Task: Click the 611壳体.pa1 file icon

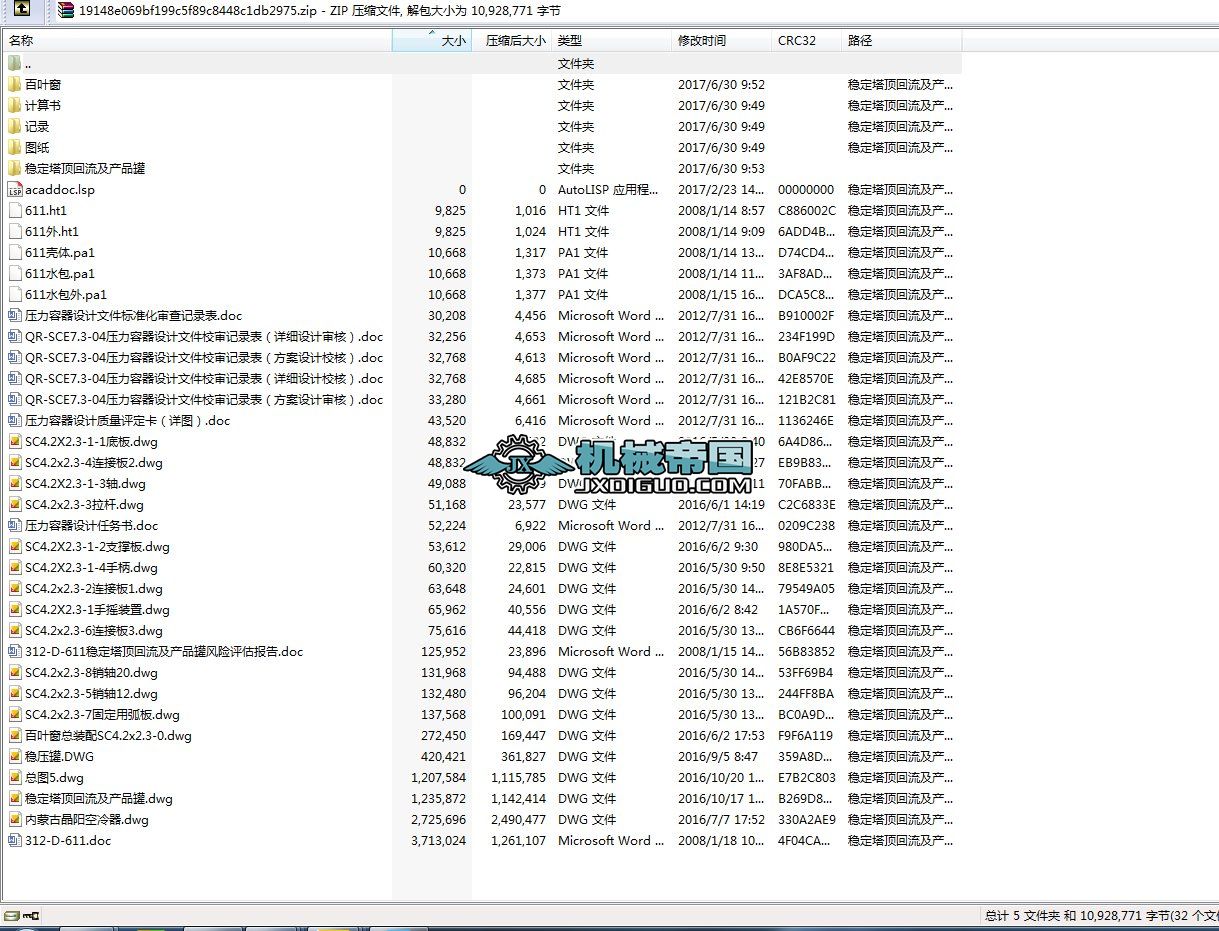Action: point(14,252)
